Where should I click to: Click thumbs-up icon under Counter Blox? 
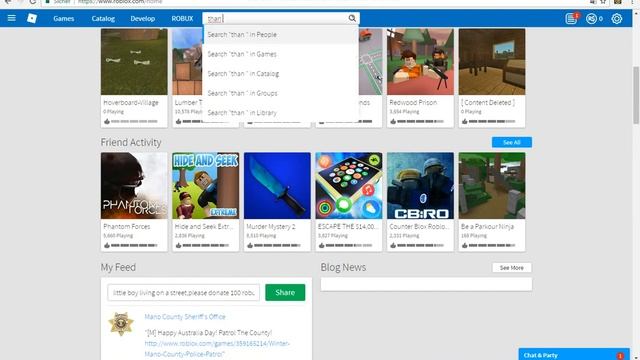click(393, 245)
